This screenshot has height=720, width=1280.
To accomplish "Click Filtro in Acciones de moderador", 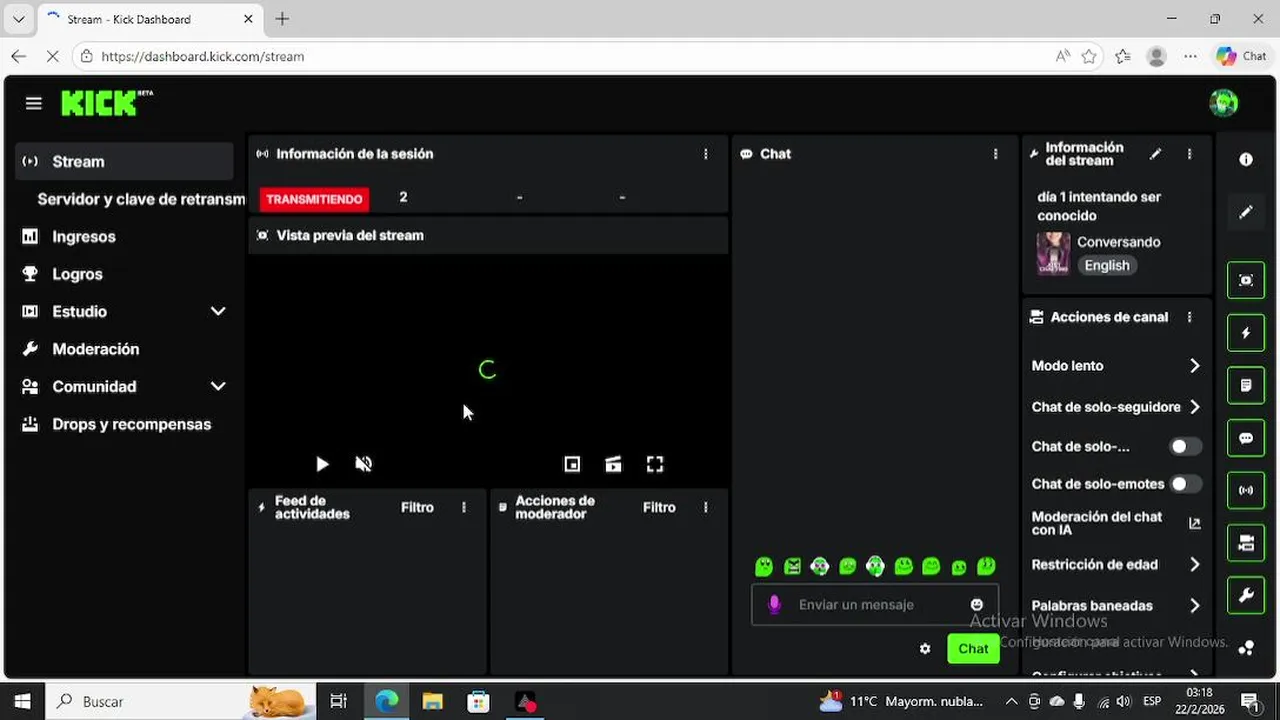I will [x=659, y=507].
